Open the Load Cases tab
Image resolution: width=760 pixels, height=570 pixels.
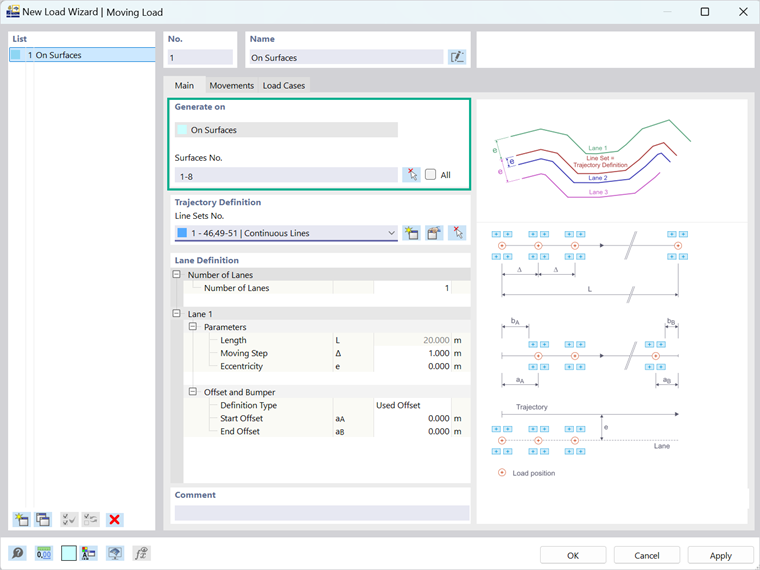pyautogui.click(x=284, y=85)
